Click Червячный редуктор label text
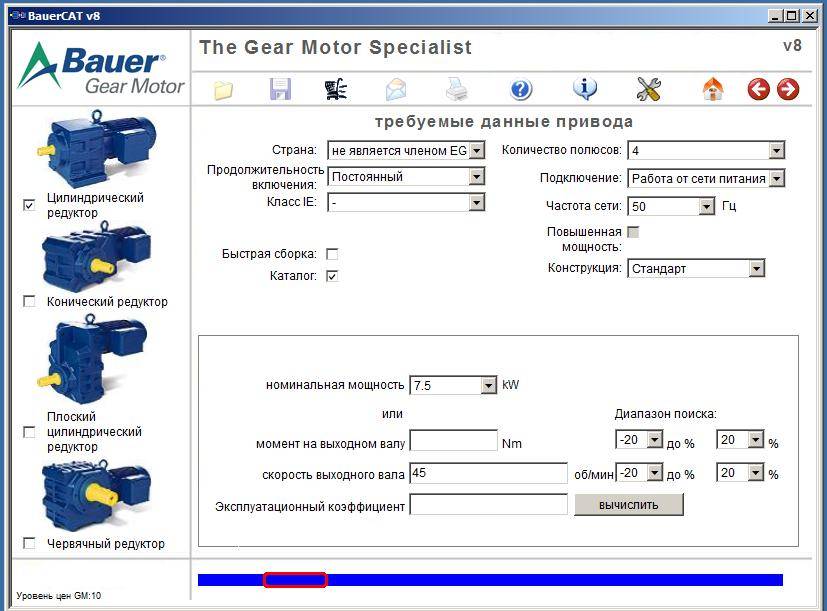 pyautogui.click(x=105, y=543)
